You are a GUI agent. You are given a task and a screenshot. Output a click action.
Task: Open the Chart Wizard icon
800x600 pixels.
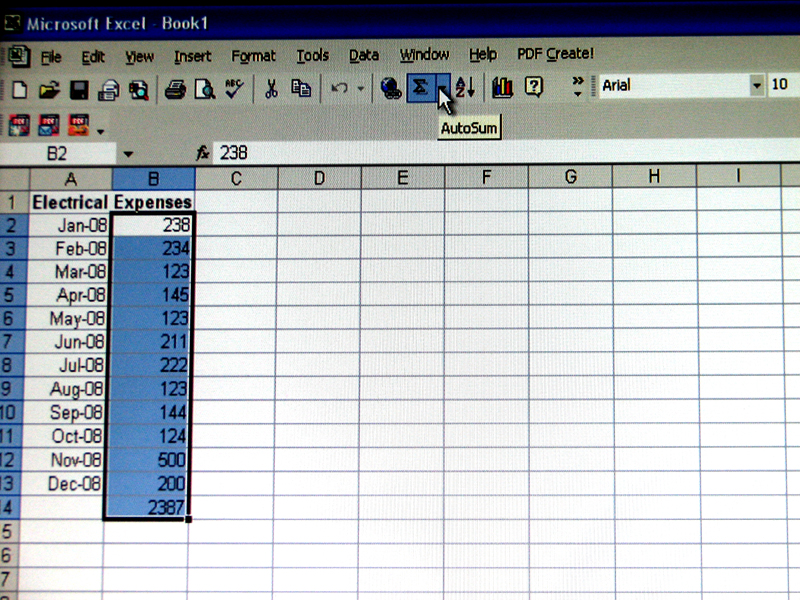[502, 88]
